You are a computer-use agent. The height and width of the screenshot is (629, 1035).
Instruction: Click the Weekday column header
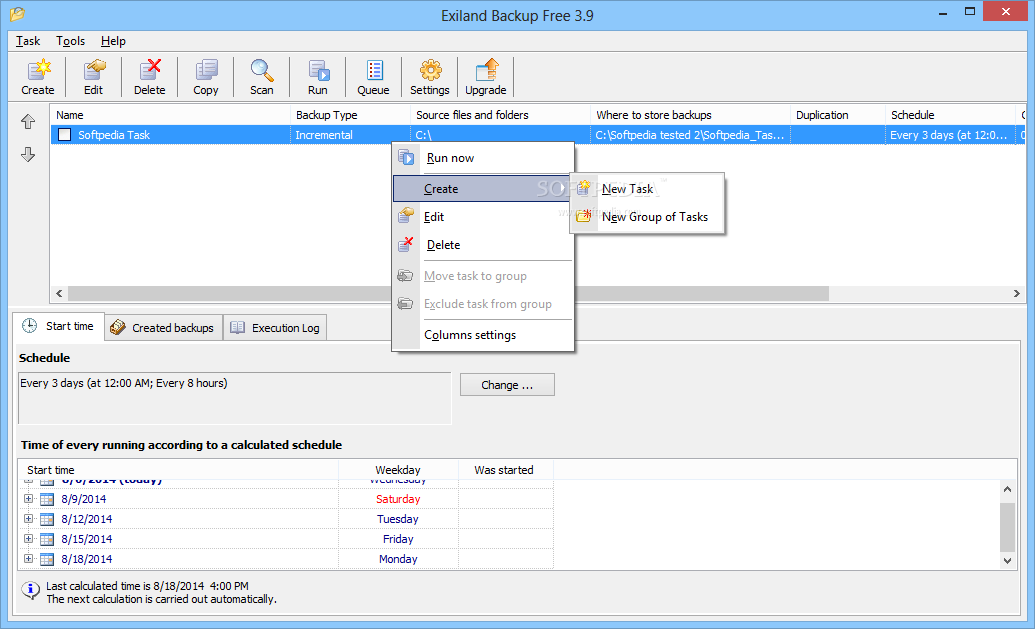coord(398,470)
